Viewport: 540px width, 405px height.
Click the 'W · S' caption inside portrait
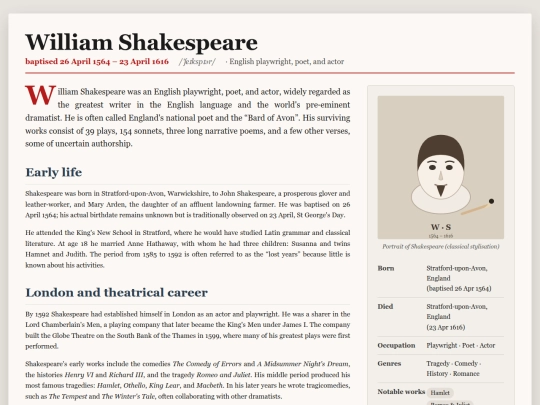[x=441, y=227]
